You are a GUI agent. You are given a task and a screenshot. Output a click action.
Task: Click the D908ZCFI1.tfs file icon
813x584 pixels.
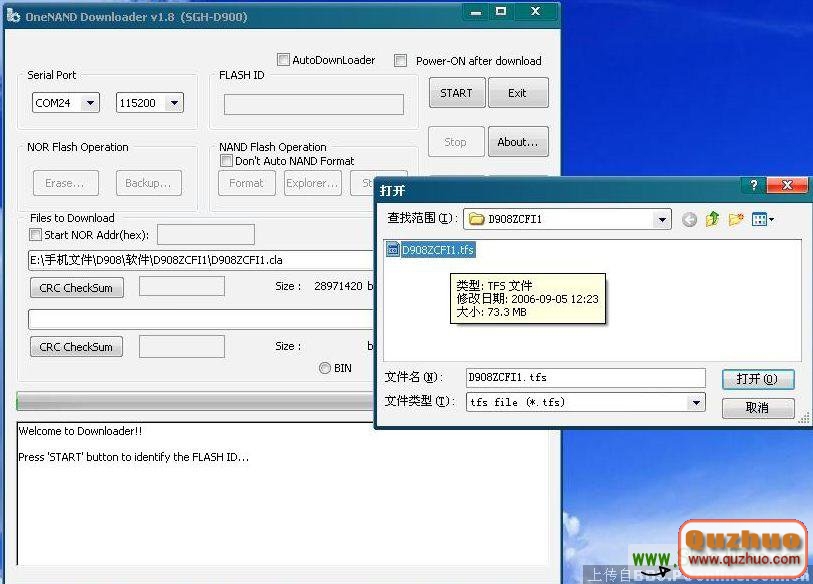[x=393, y=249]
